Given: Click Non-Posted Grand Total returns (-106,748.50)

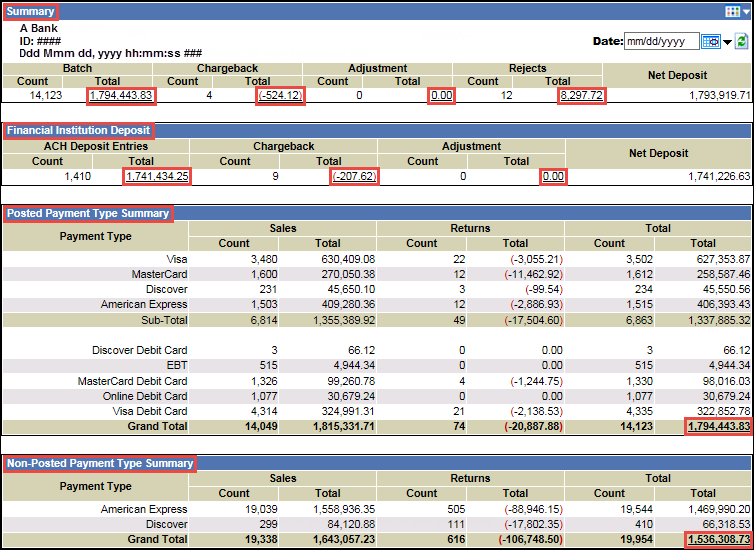Looking at the screenshot, I should pyautogui.click(x=530, y=539).
